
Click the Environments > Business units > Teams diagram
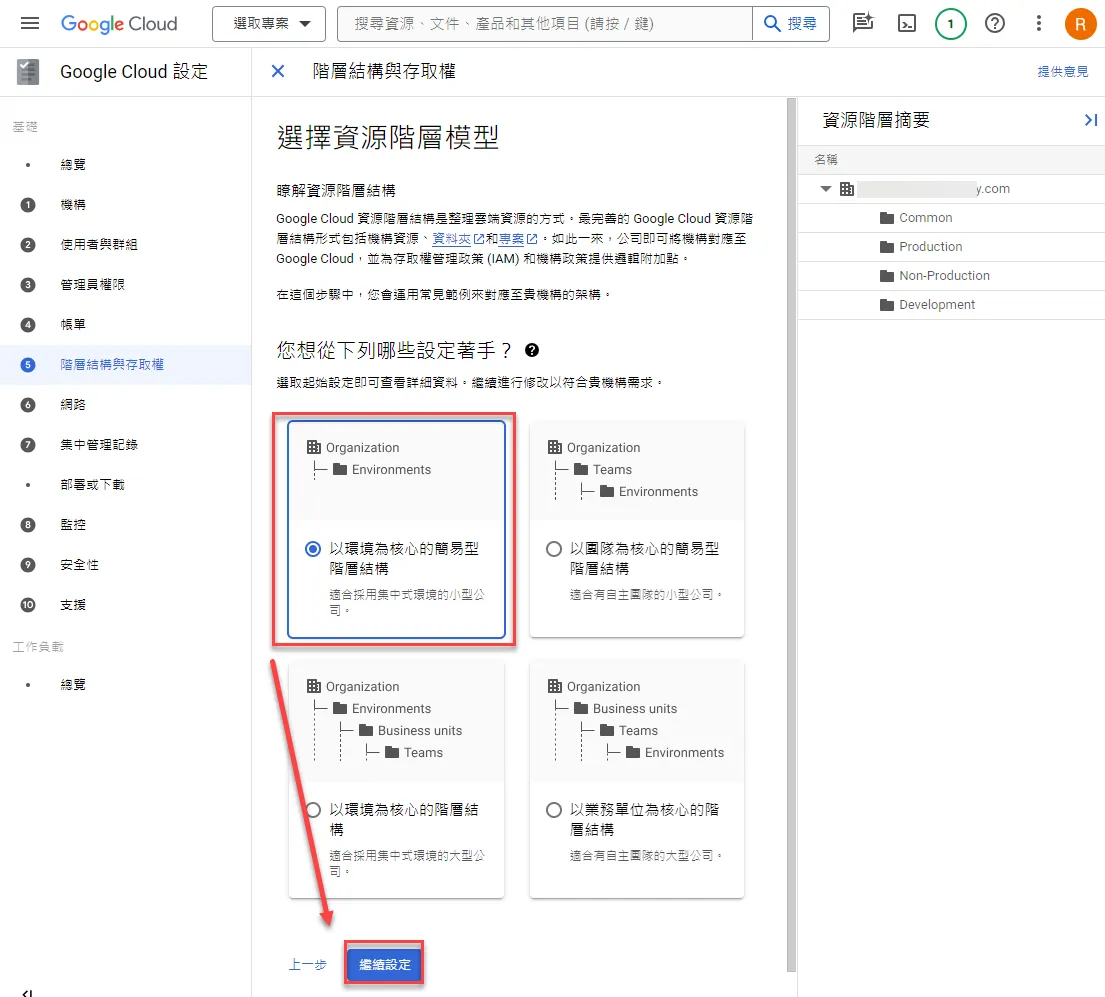[x=396, y=721]
